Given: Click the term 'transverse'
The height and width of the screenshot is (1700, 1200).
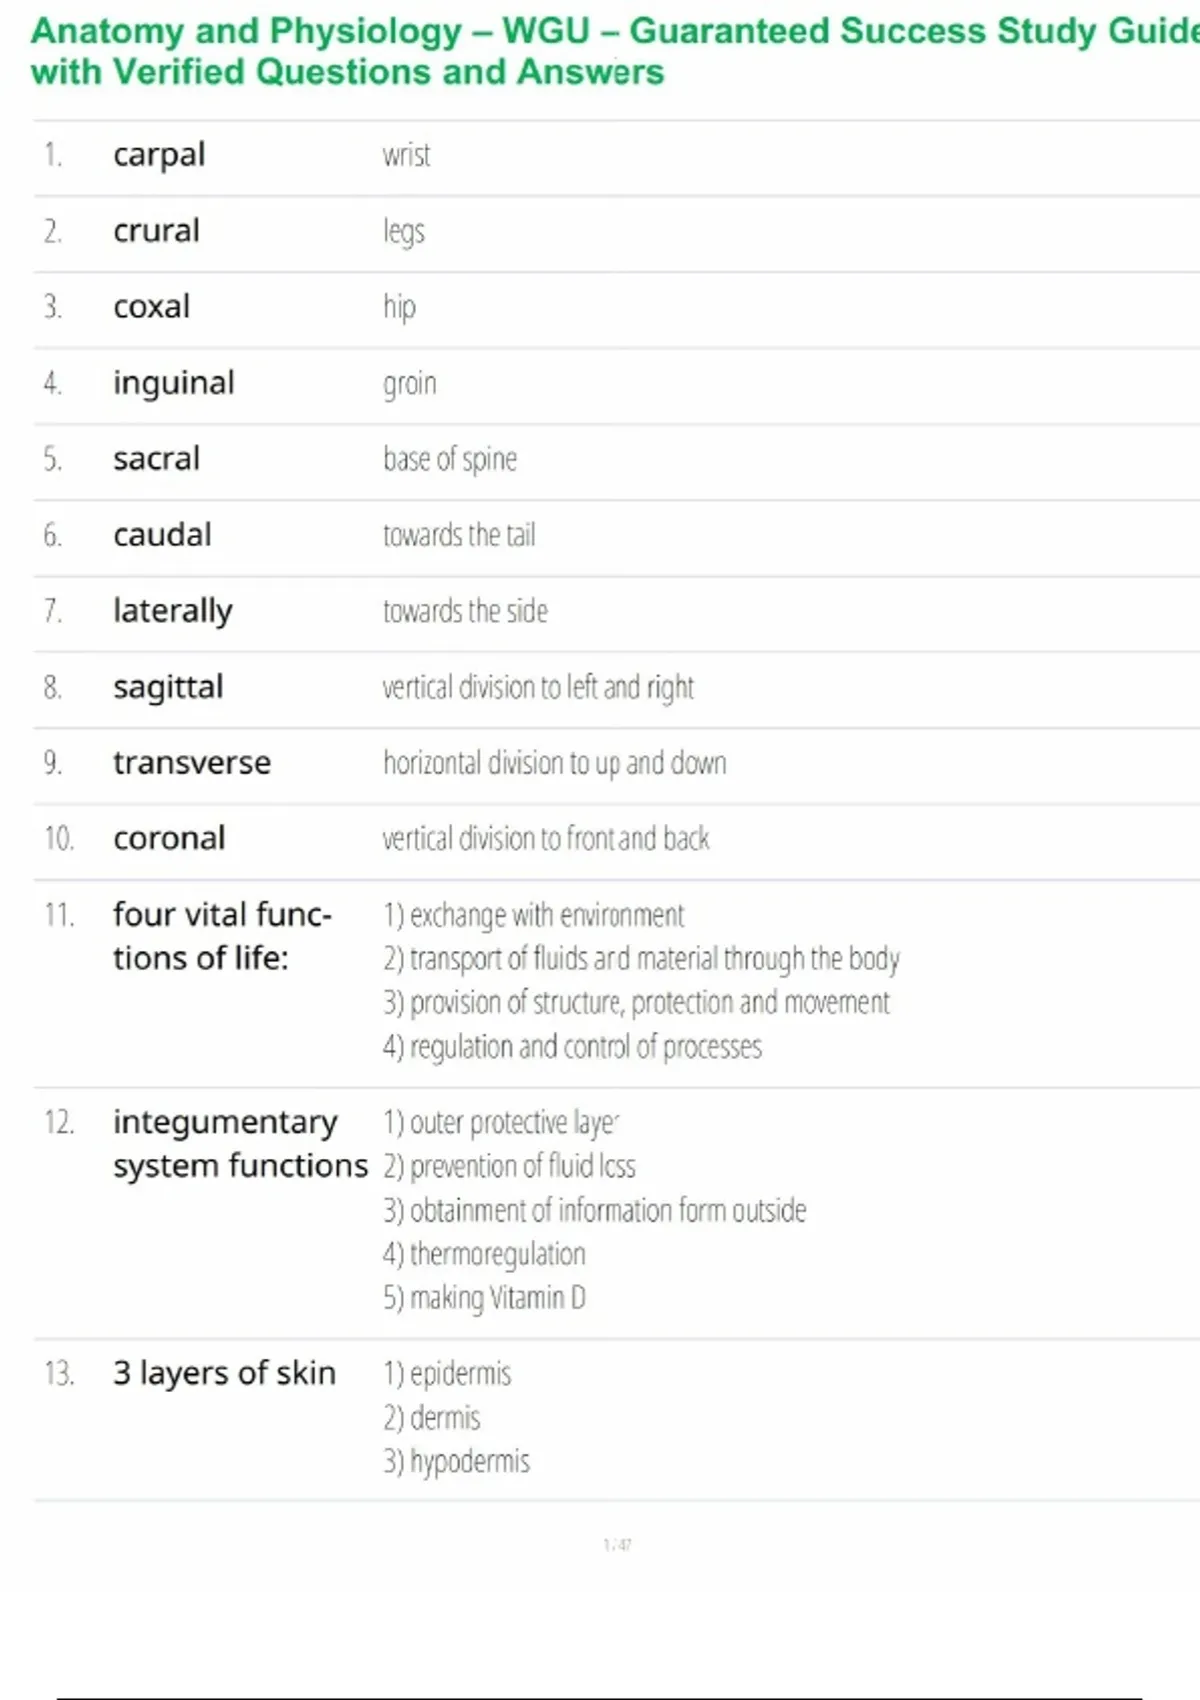Looking at the screenshot, I should (191, 763).
